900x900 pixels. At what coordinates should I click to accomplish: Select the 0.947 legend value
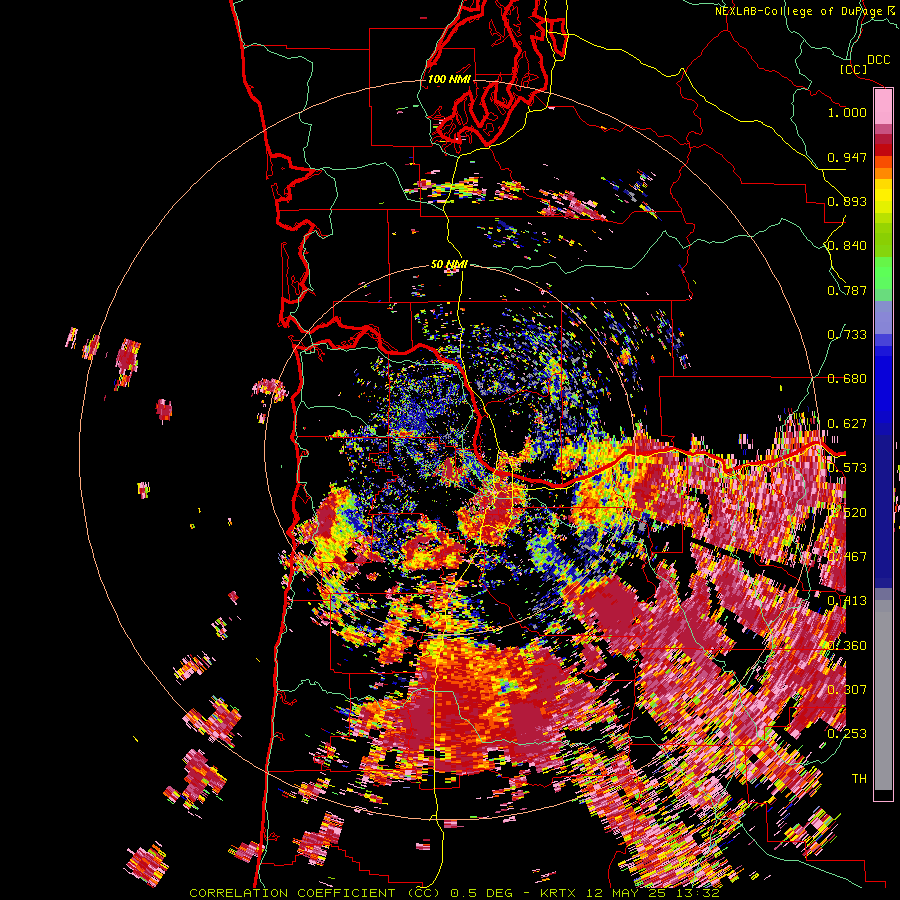(847, 157)
